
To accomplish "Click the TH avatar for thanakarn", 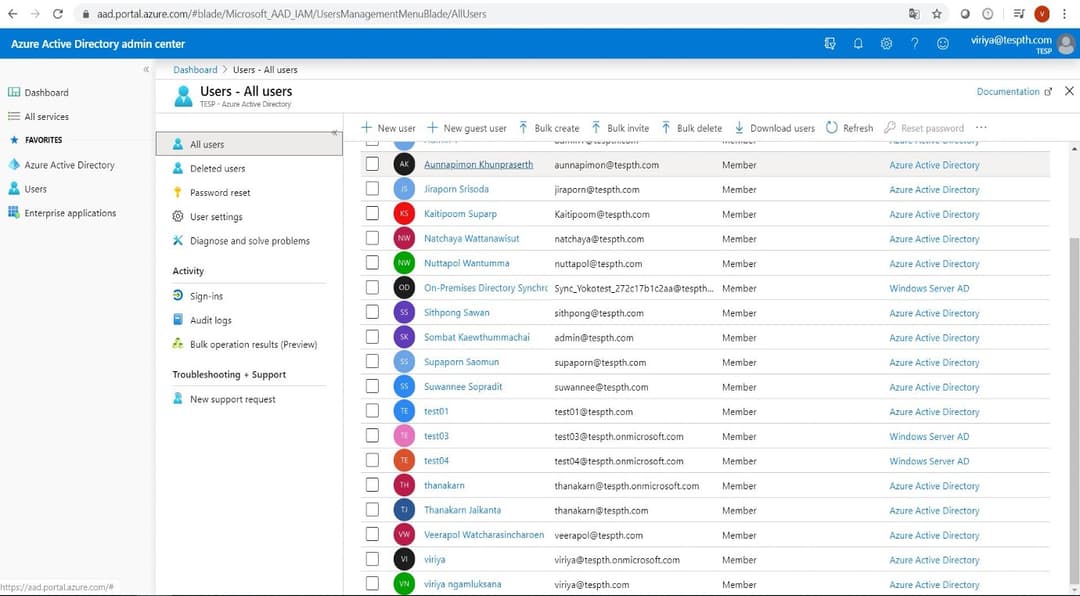I will click(404, 485).
